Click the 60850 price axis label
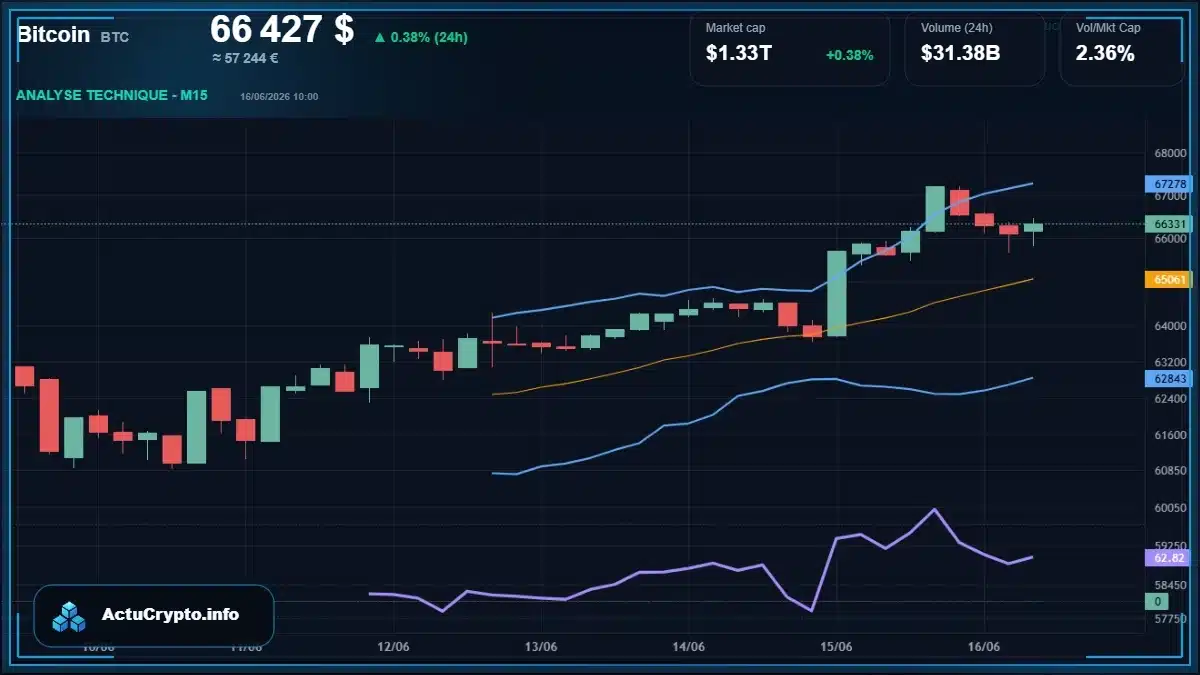This screenshot has height=675, width=1200. pos(1169,470)
